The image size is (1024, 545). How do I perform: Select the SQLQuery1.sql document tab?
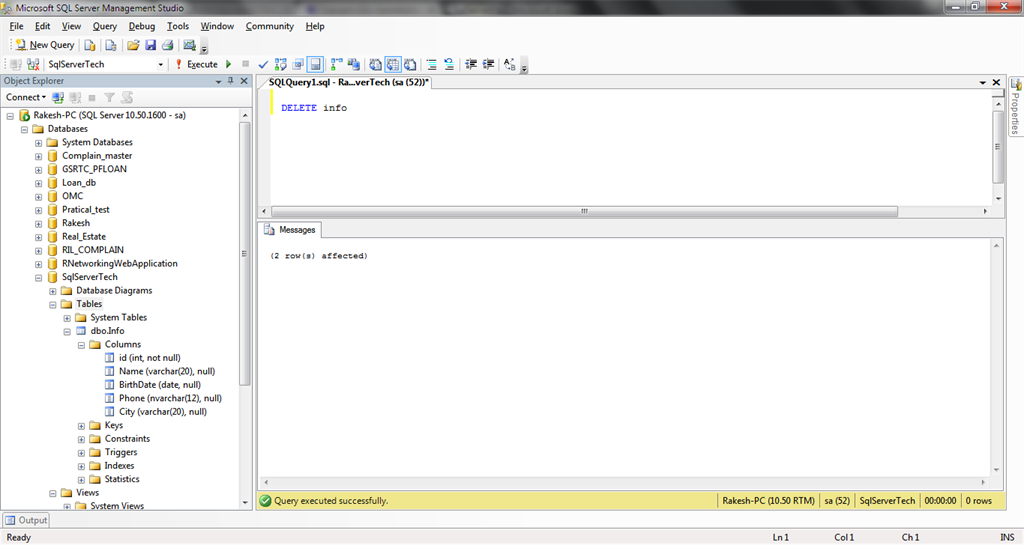pos(349,82)
